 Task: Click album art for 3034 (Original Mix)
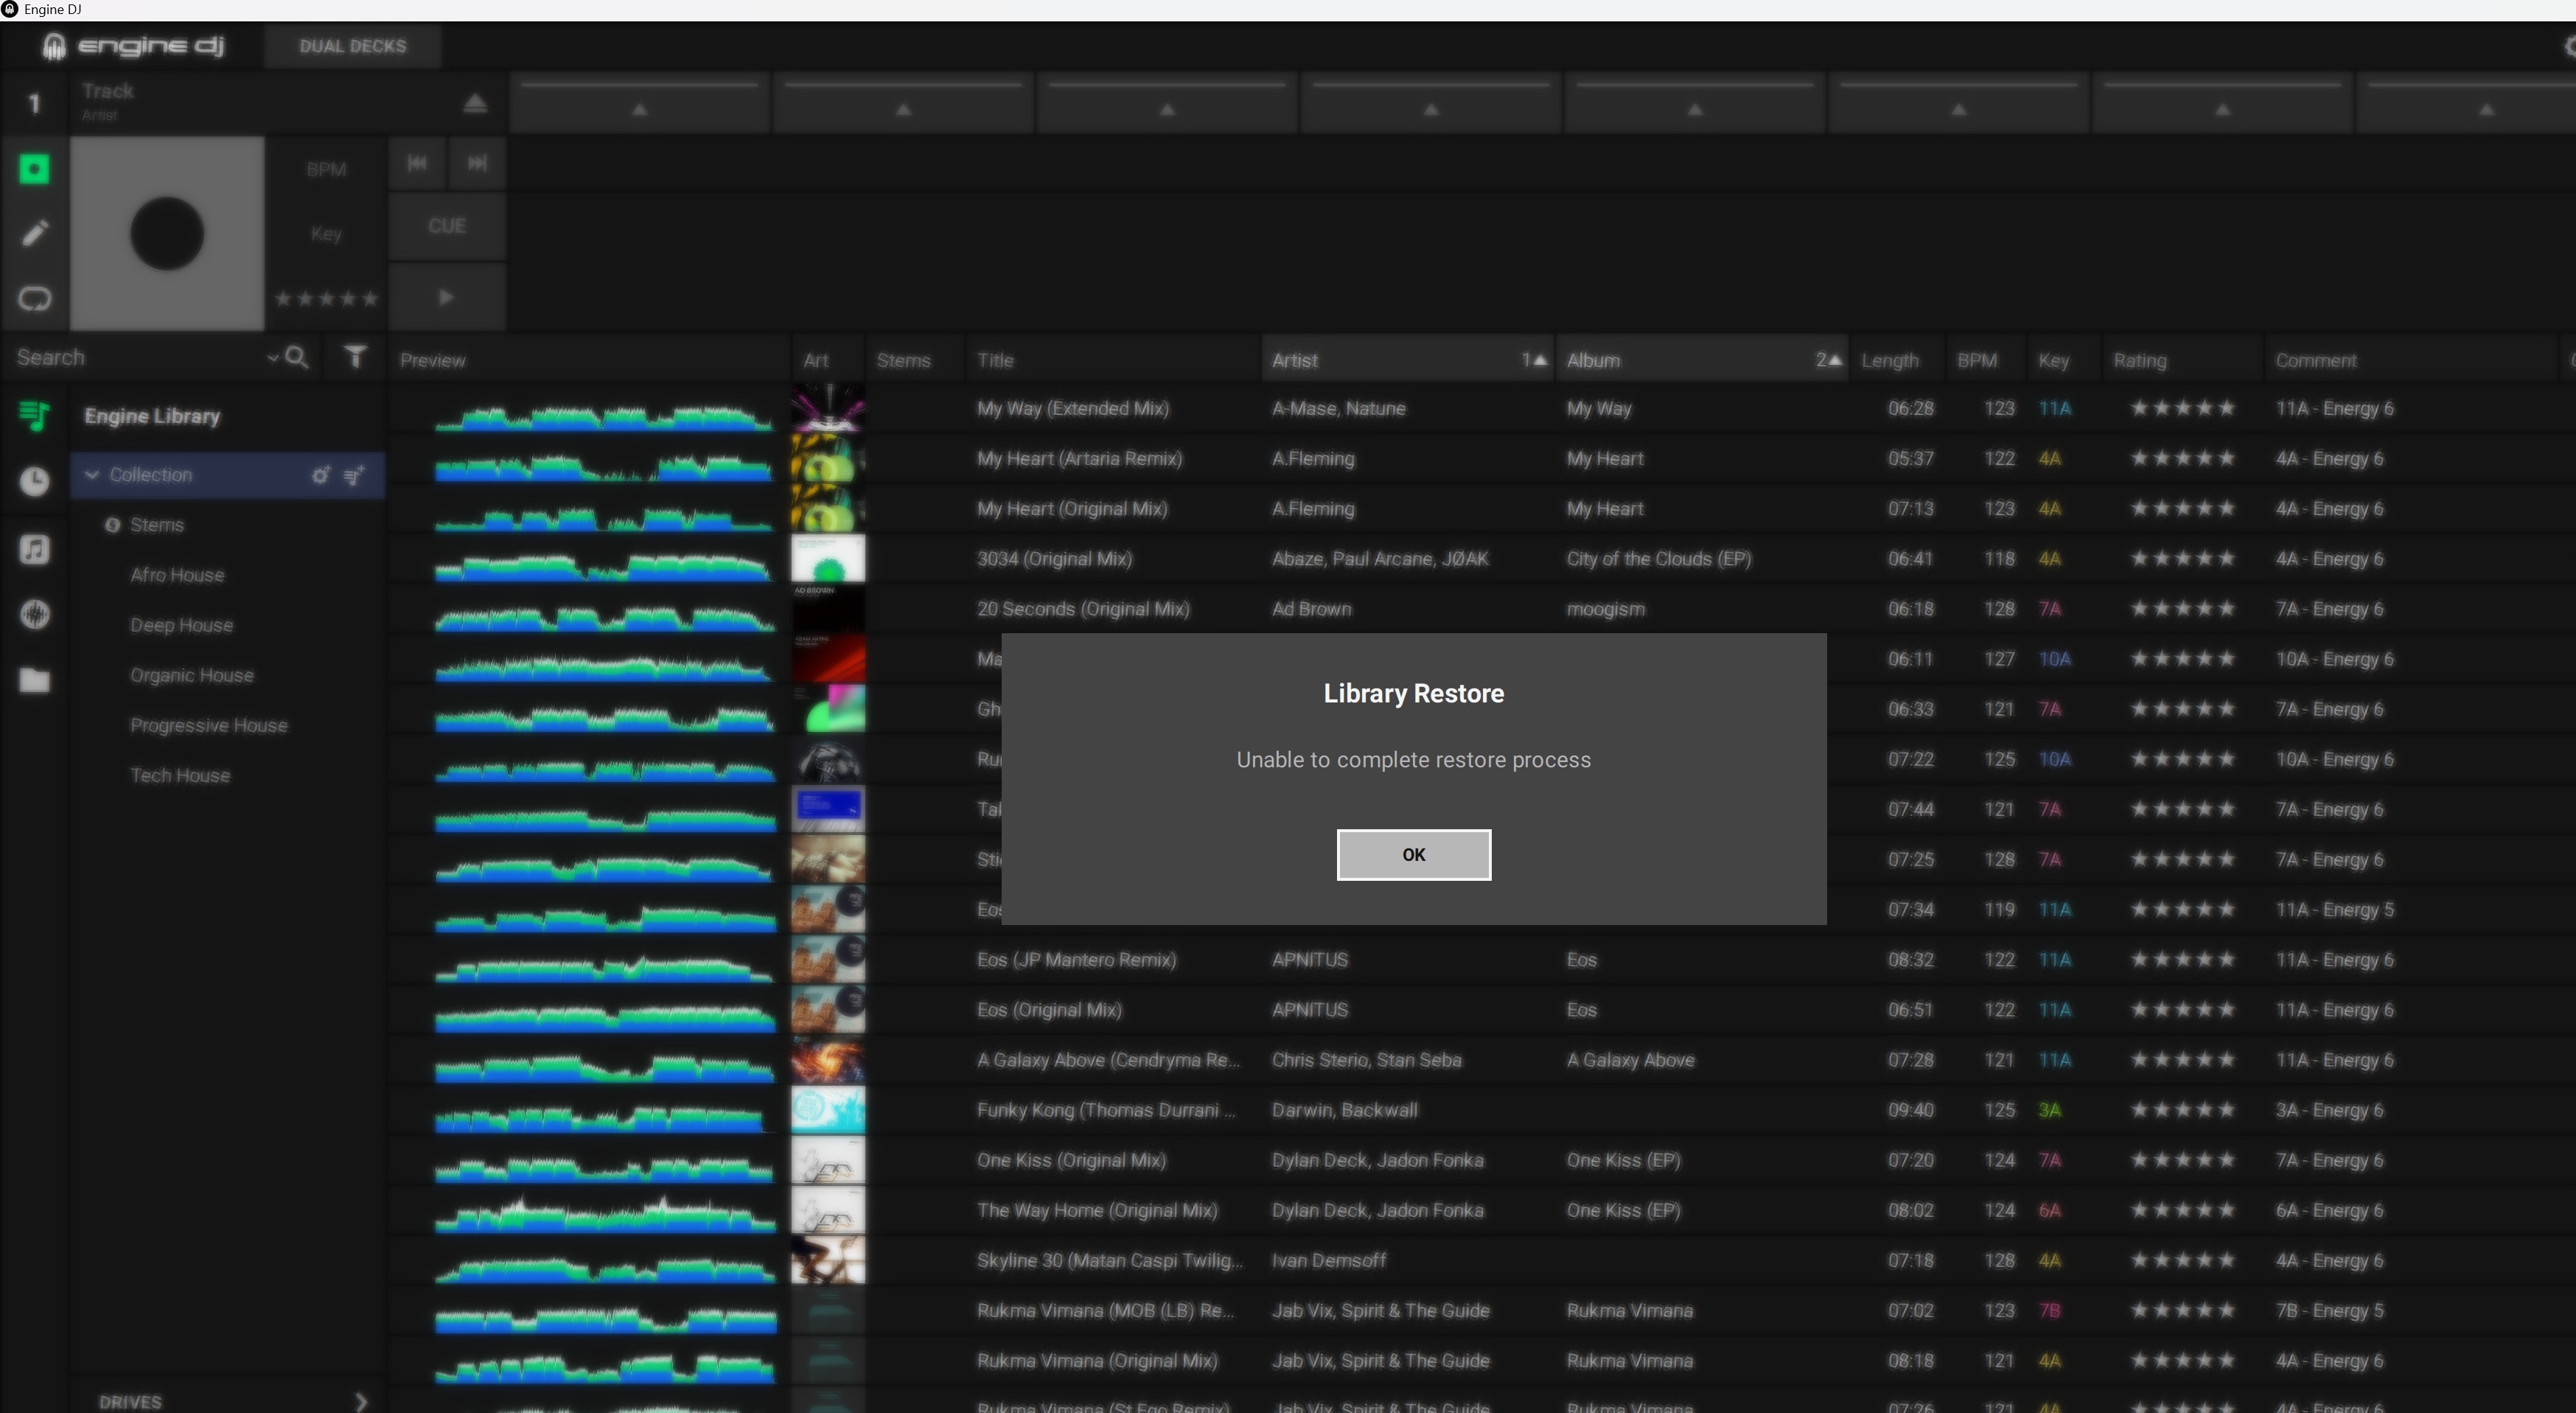coord(828,558)
